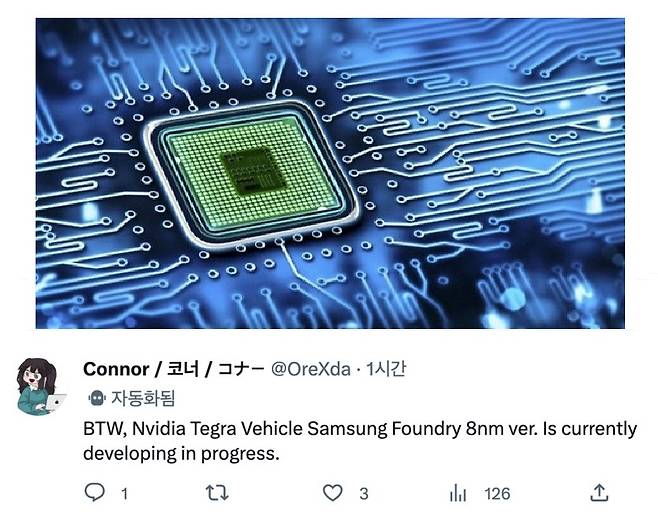Image resolution: width=658 pixels, height=526 pixels.
Task: Click the like count 3
Action: click(364, 494)
